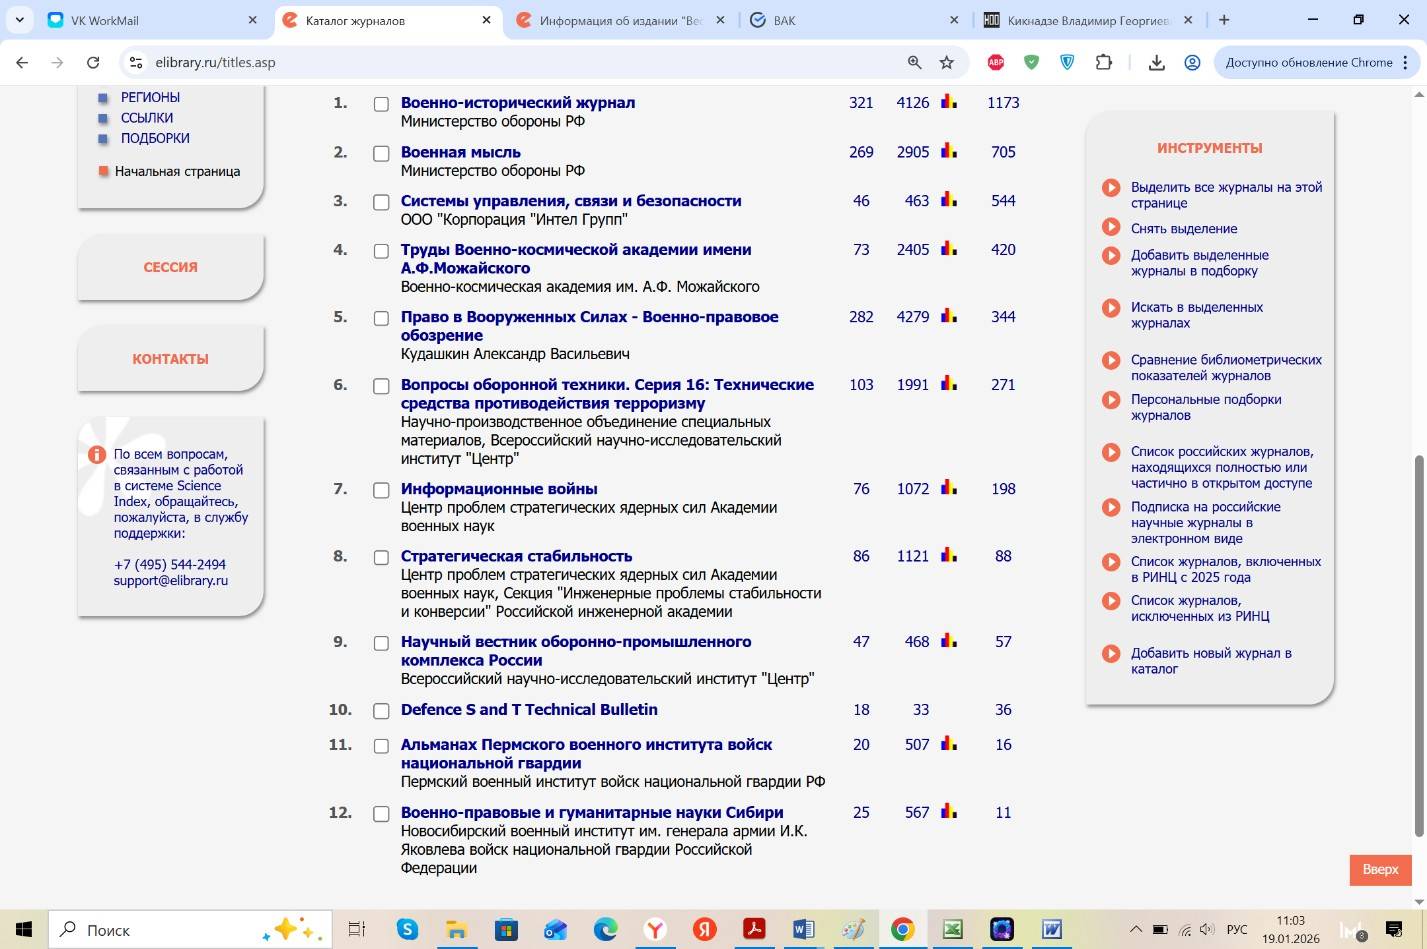Viewport: 1427px width, 949px height.
Task: Switch to the ВАК browser tab
Action: (x=850, y=20)
